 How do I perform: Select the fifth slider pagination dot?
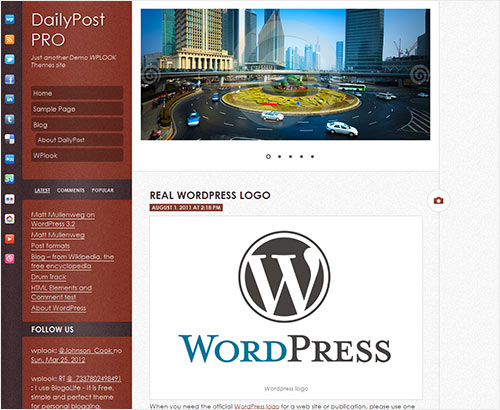point(312,156)
